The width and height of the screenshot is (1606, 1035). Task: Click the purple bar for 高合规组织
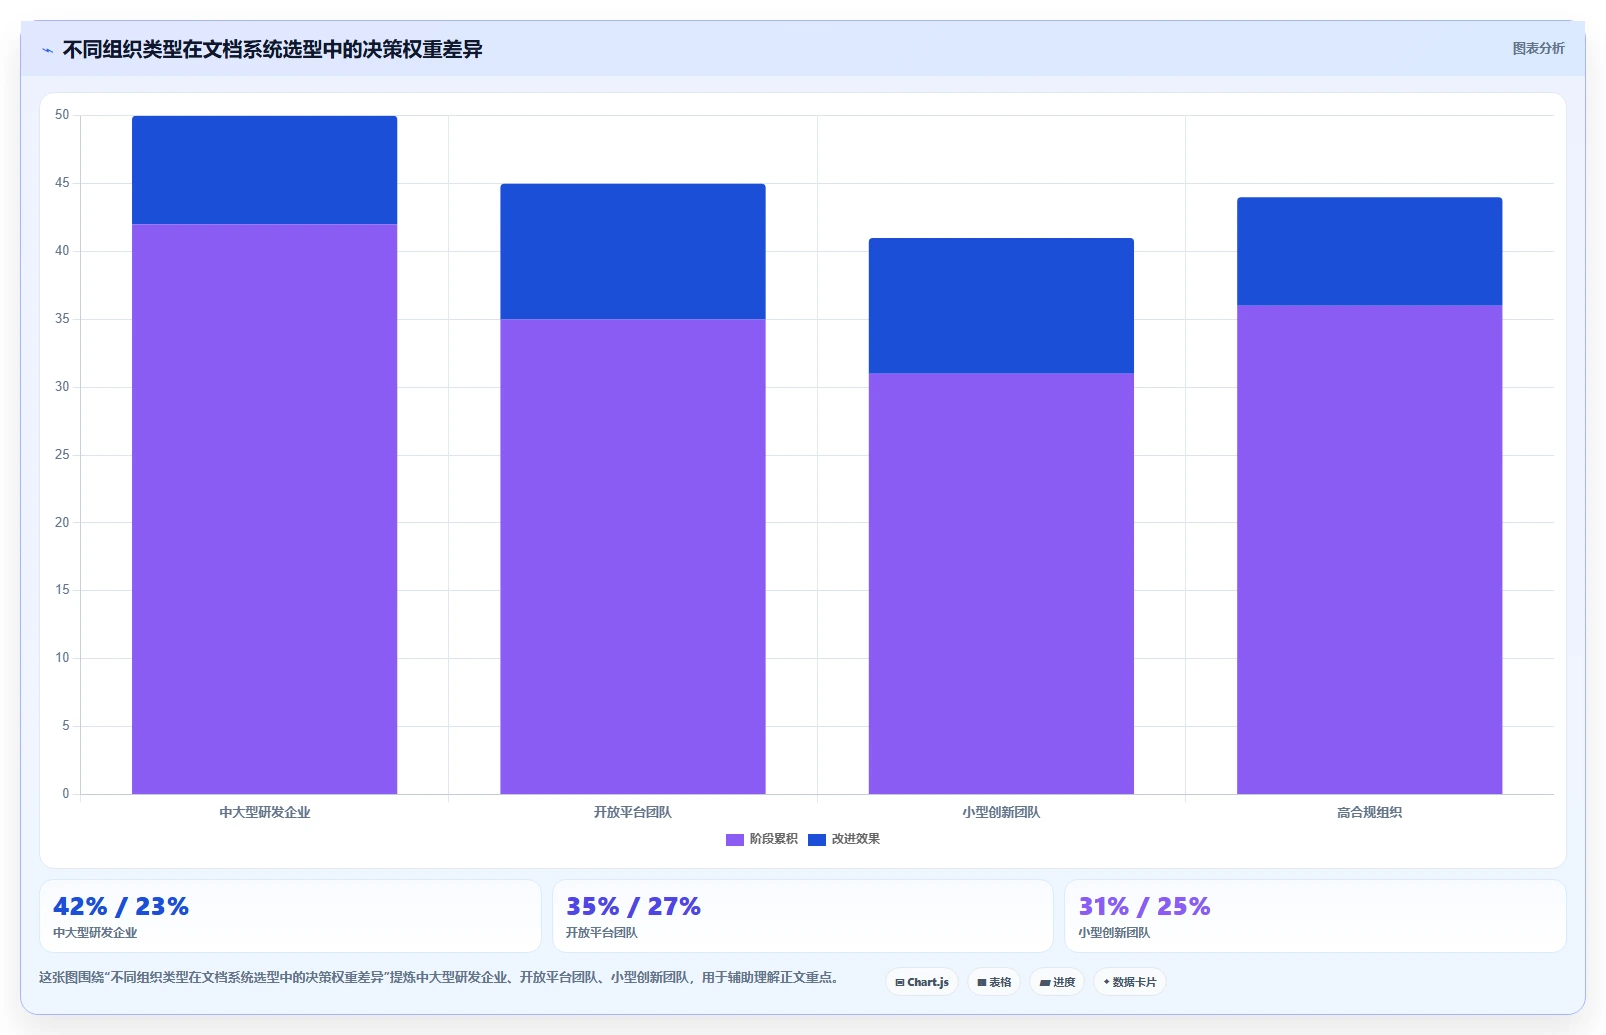[1370, 549]
